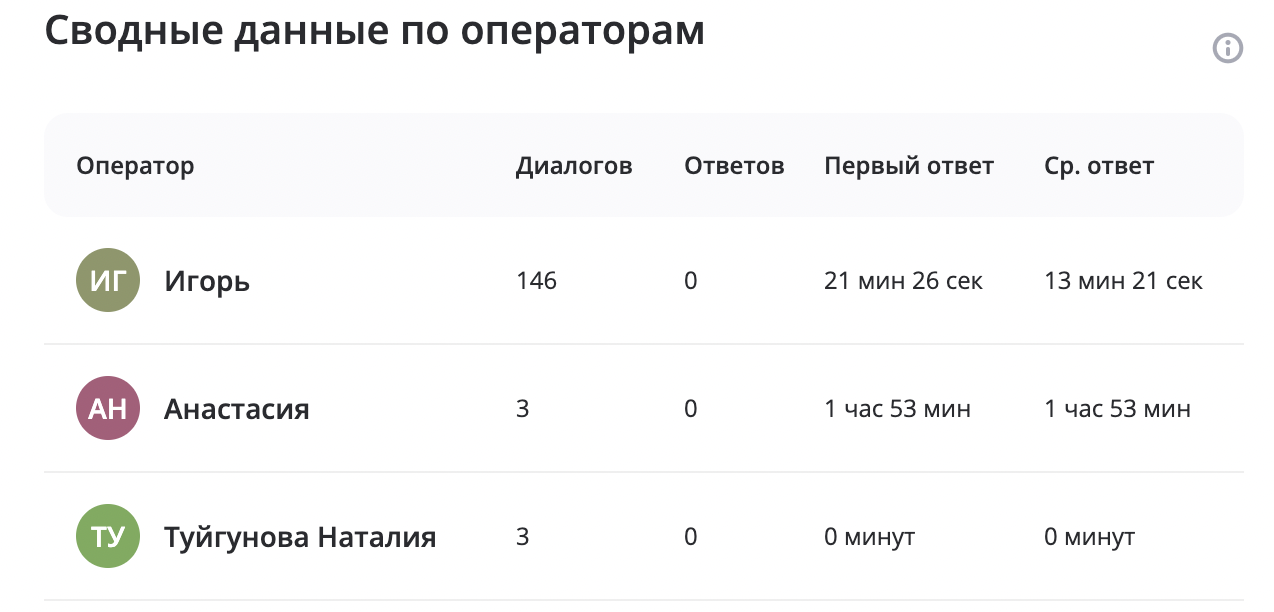This screenshot has width=1274, height=612.
Task: Click Анастасия's АН avatar icon
Action: [x=108, y=408]
